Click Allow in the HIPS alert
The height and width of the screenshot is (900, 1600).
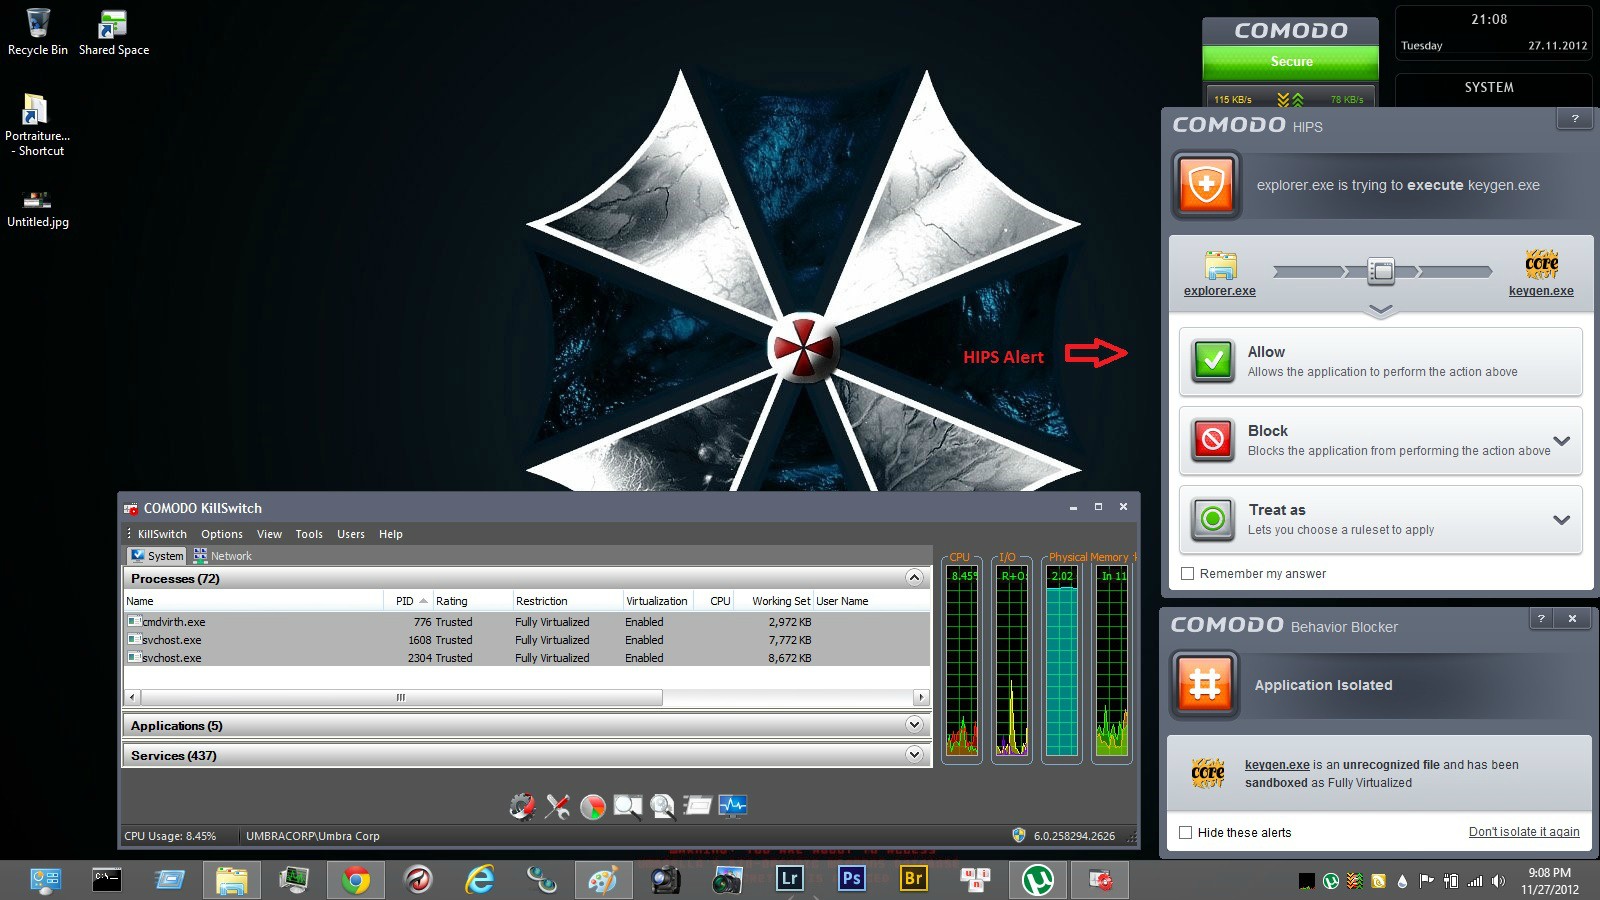coord(1380,361)
